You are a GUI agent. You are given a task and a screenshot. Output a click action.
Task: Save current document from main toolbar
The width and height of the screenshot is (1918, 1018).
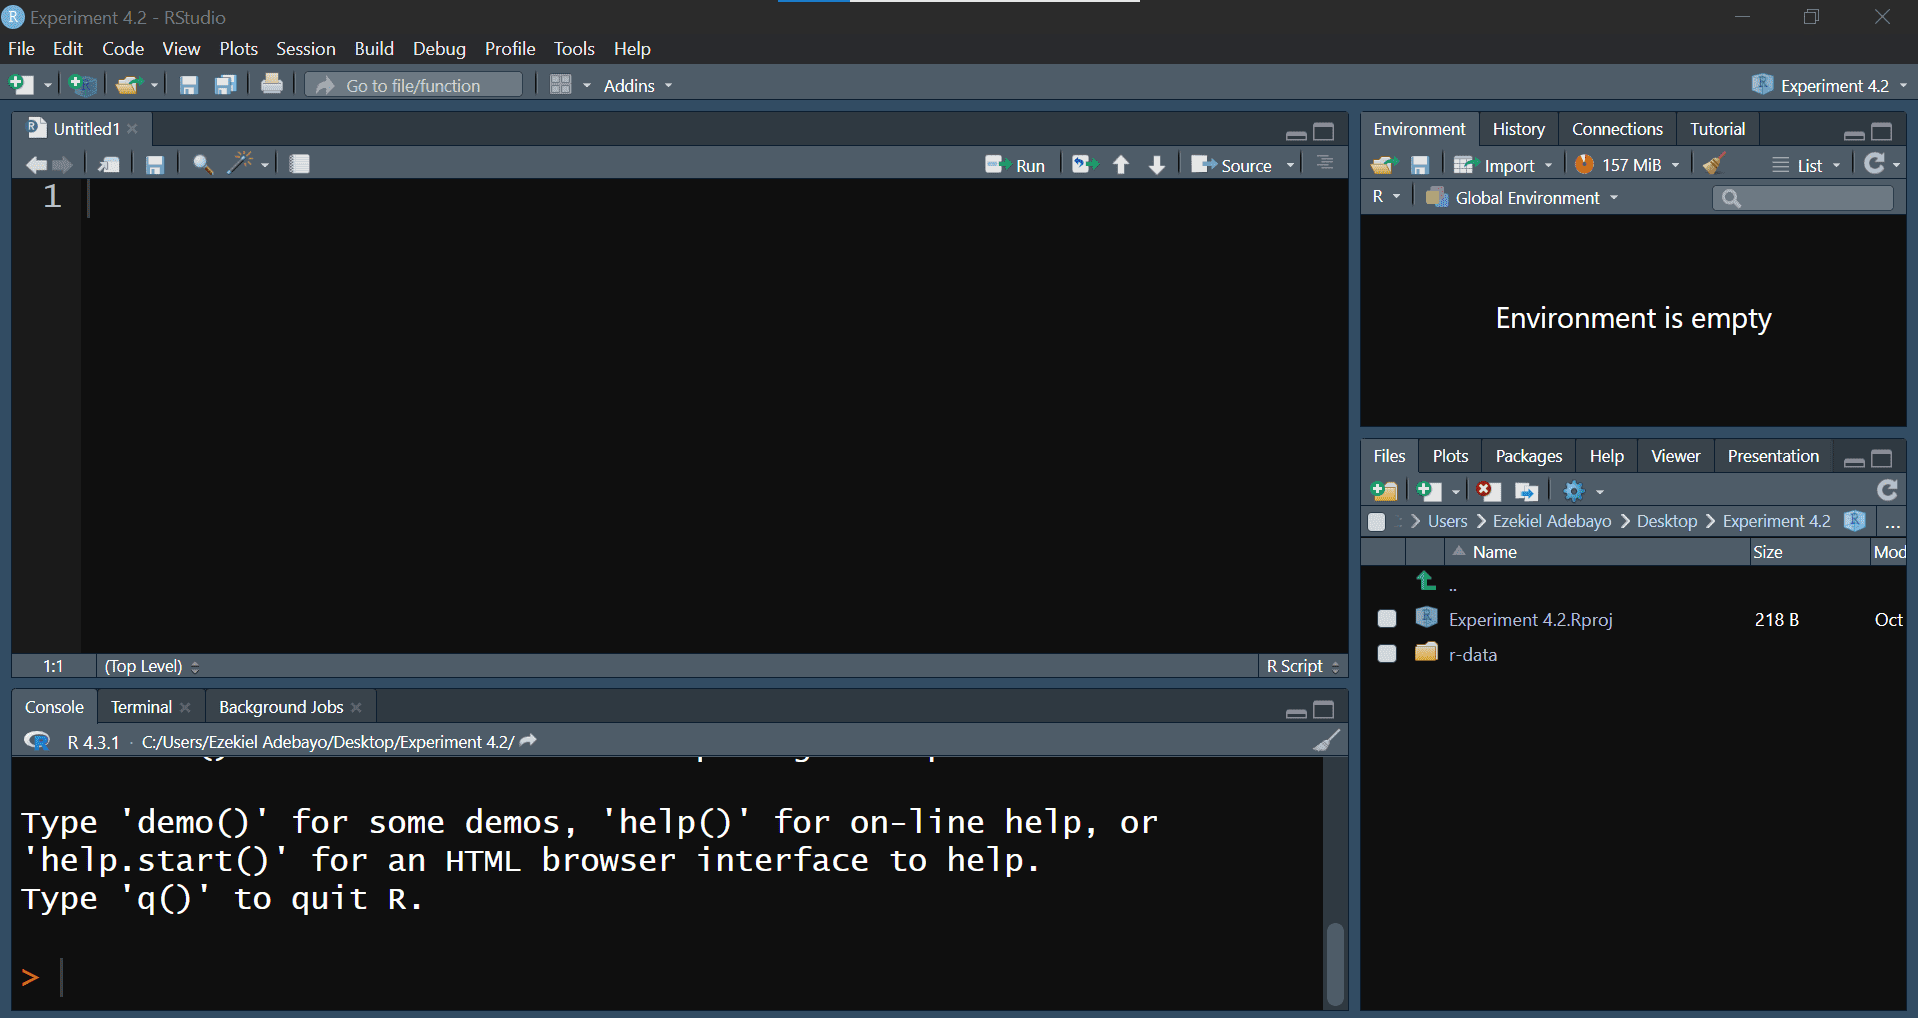(189, 85)
